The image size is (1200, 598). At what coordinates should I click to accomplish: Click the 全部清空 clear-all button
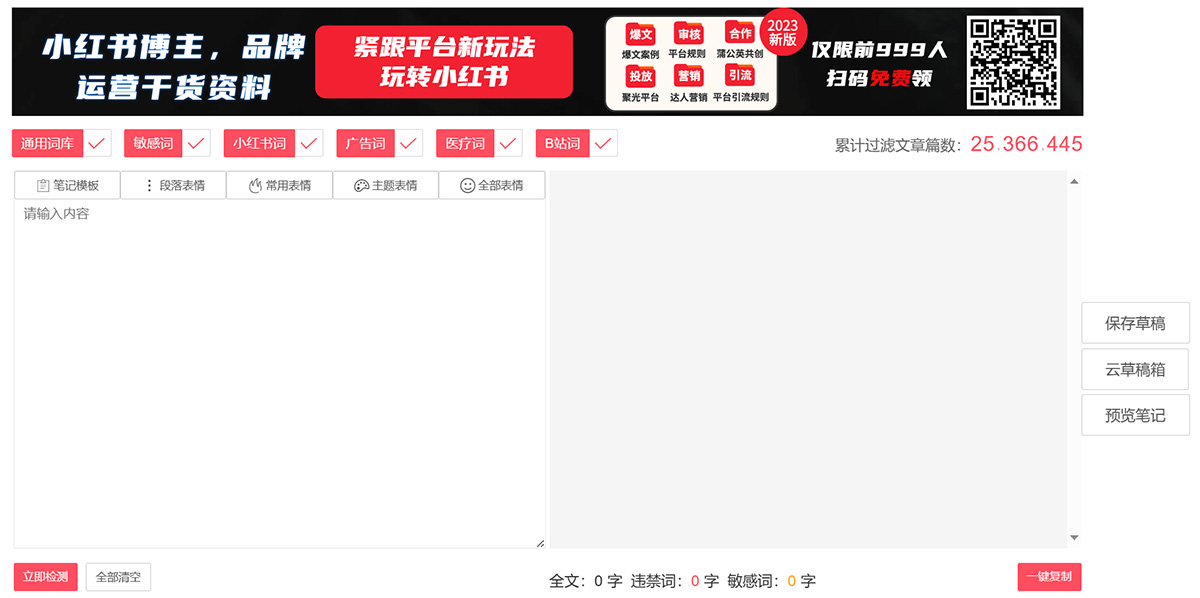pyautogui.click(x=118, y=577)
